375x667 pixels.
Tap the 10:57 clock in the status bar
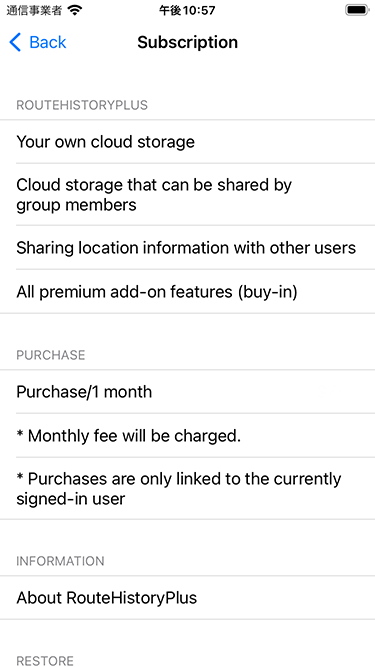[187, 10]
